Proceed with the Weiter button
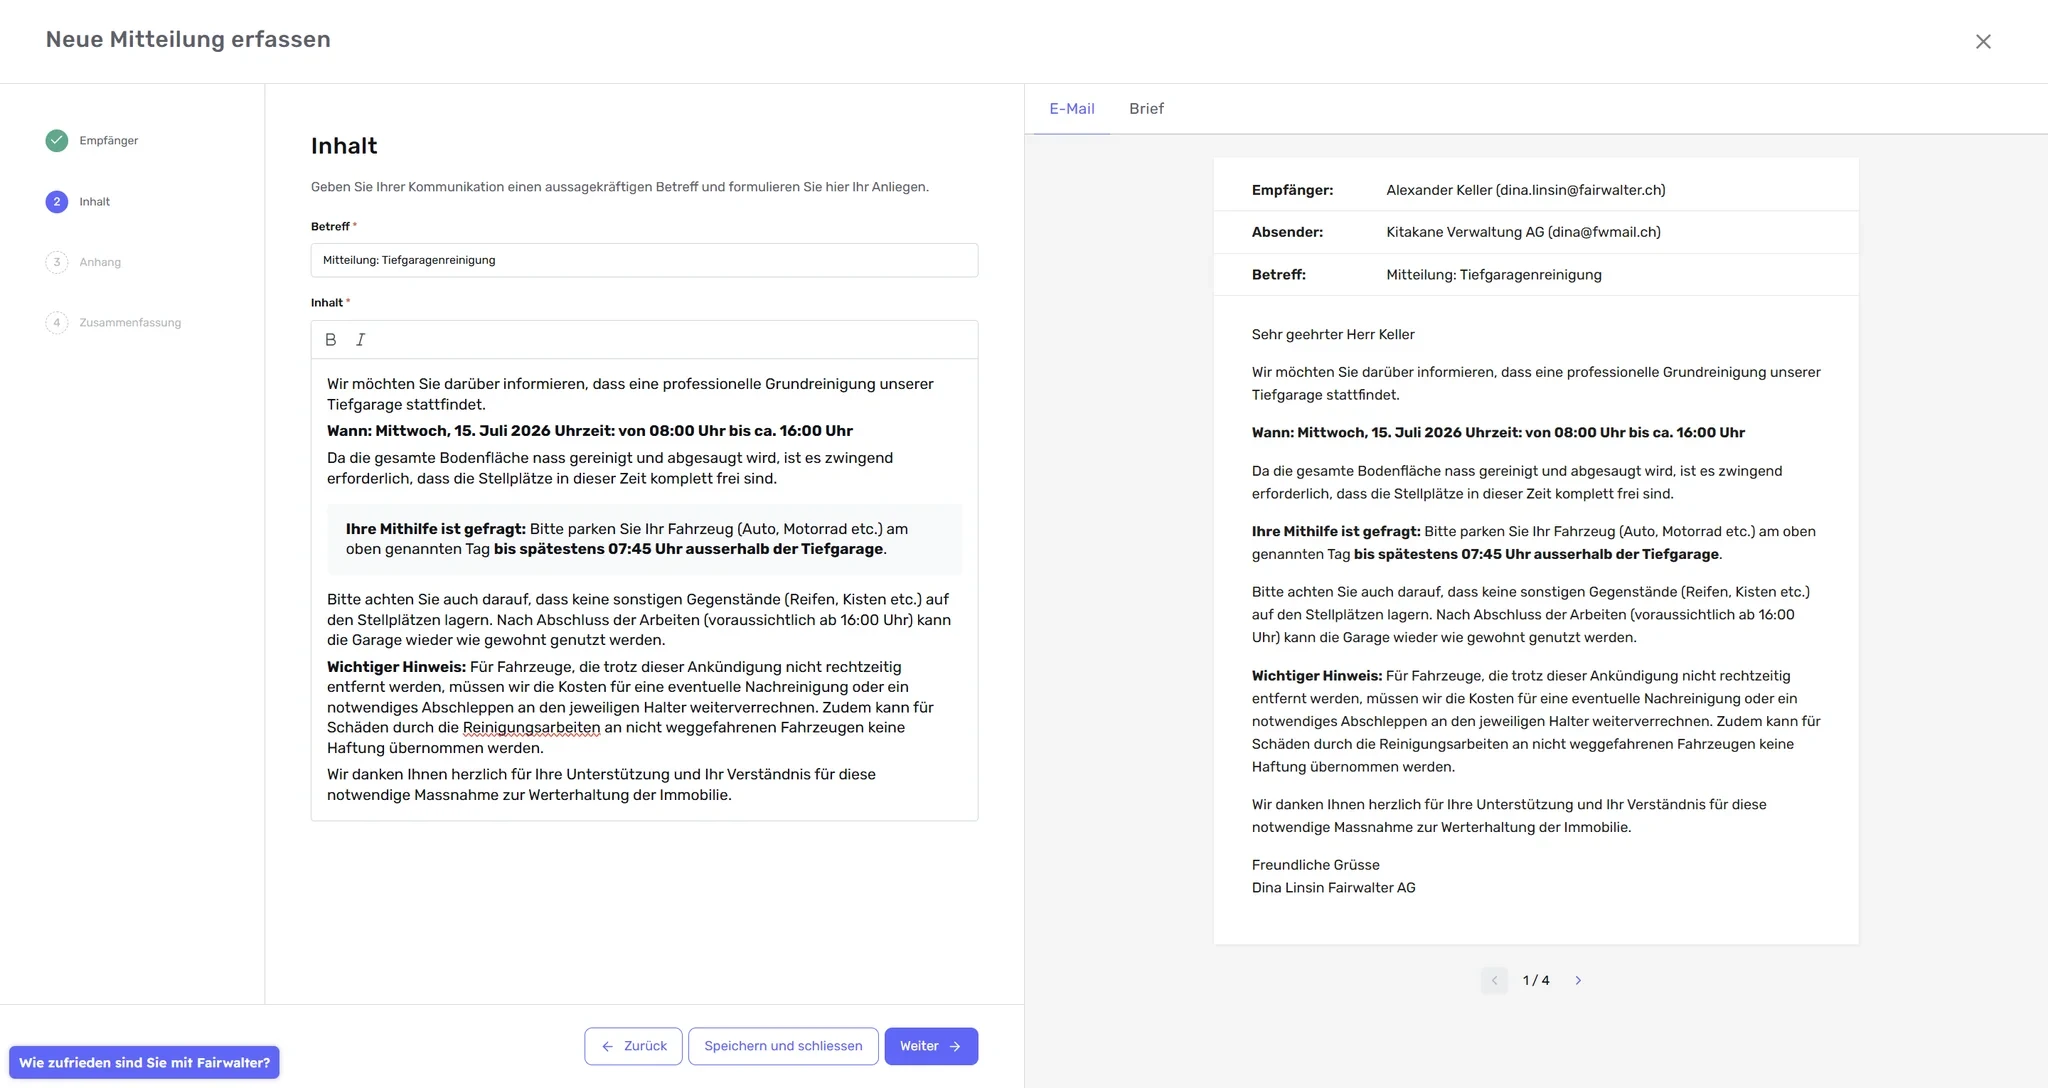 pyautogui.click(x=931, y=1046)
